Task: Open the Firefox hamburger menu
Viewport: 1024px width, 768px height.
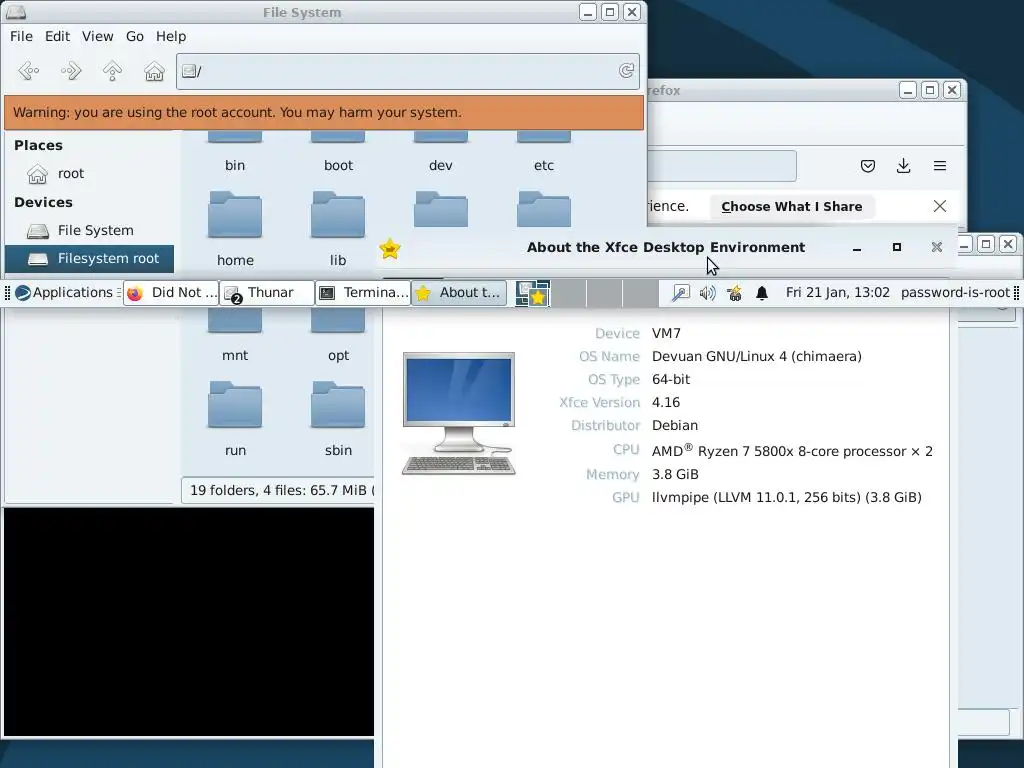Action: pos(940,166)
